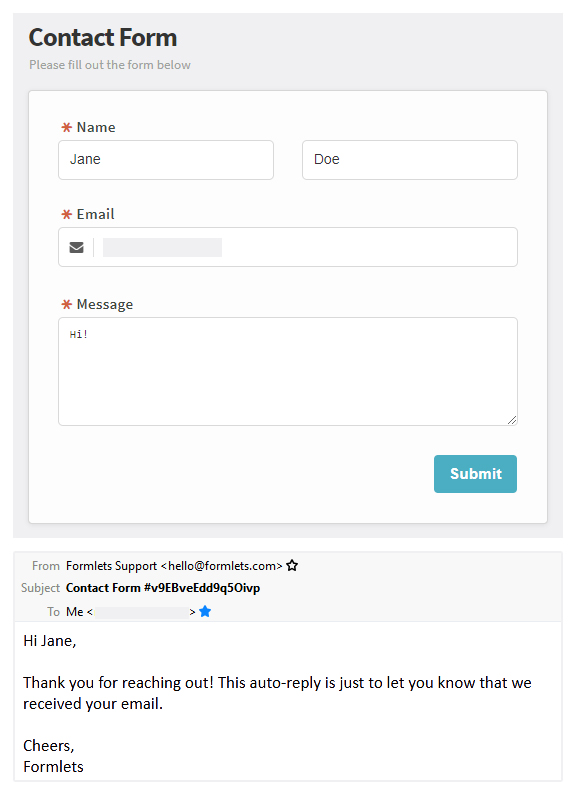Click the Hi Jane greeting text
The width and height of the screenshot is (576, 795).
tap(50, 641)
